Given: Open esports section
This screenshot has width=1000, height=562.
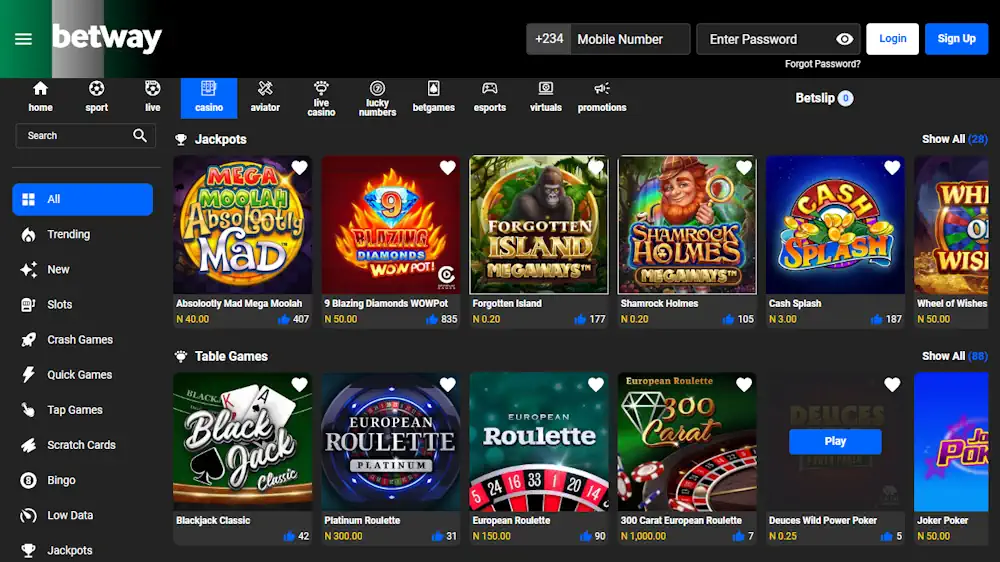Looking at the screenshot, I should (489, 98).
